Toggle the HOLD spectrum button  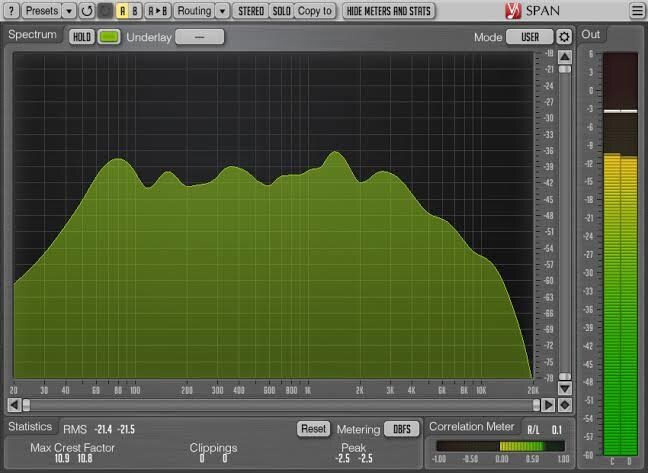82,37
